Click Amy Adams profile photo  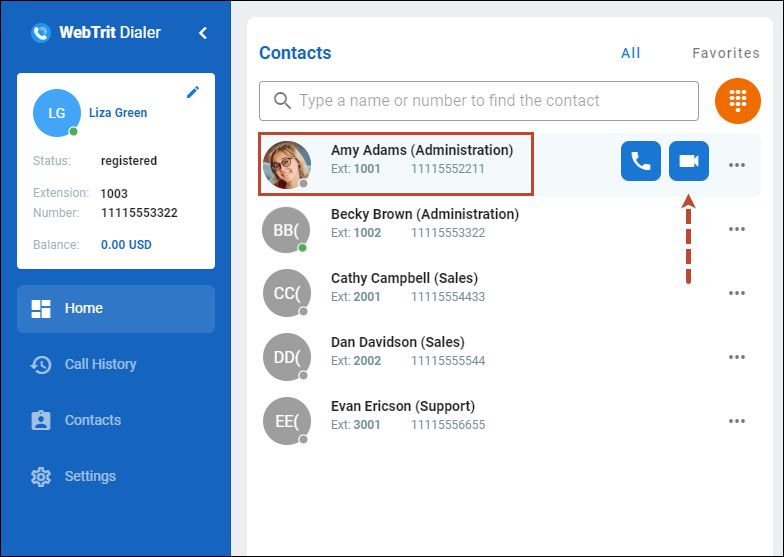click(x=287, y=165)
